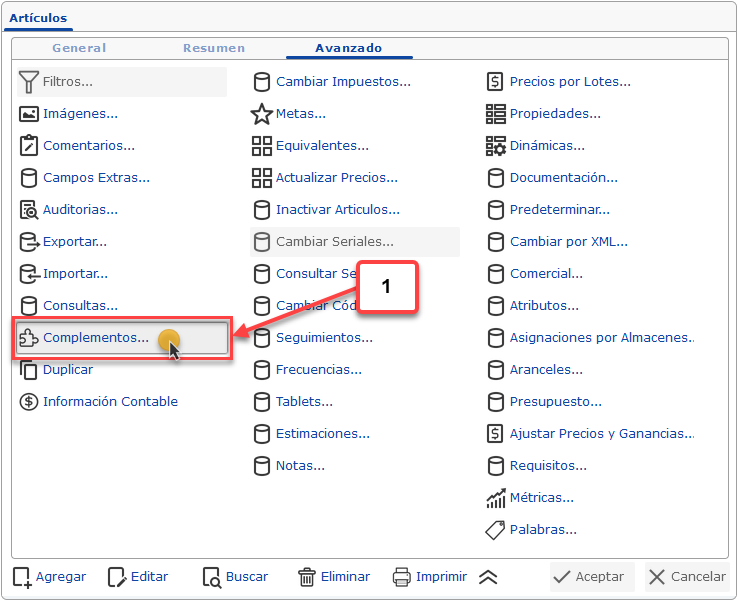Image resolution: width=738 pixels, height=601 pixels.
Task: Switch to the General tab
Action: [x=79, y=48]
